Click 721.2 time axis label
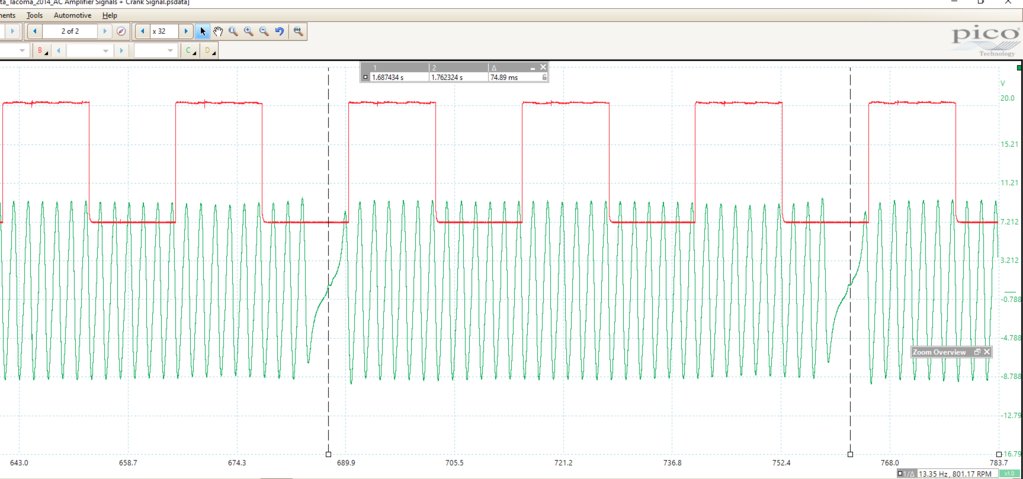 [x=564, y=463]
